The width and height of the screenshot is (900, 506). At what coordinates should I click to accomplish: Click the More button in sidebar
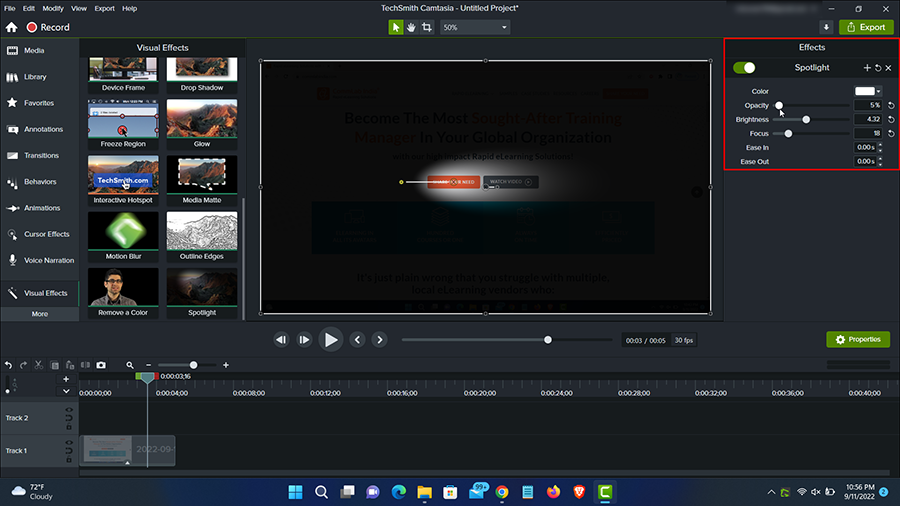(40, 314)
